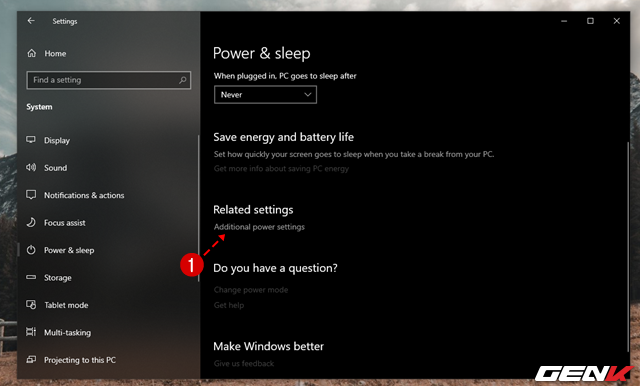The image size is (640, 386).
Task: Select Power & sleep in sidebar
Action: (69, 250)
